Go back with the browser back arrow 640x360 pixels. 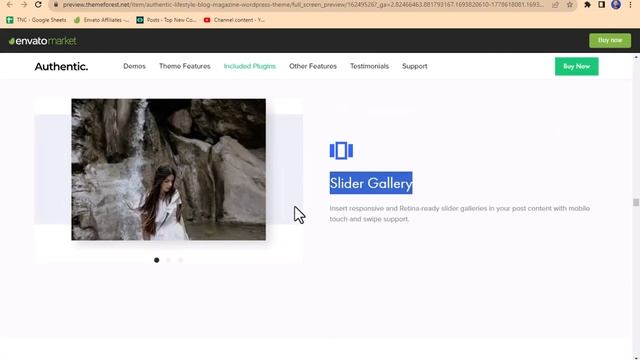pos(9,4)
